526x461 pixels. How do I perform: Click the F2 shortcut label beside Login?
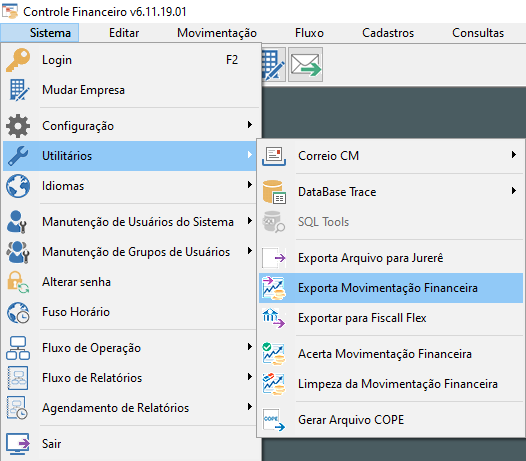coord(232,60)
